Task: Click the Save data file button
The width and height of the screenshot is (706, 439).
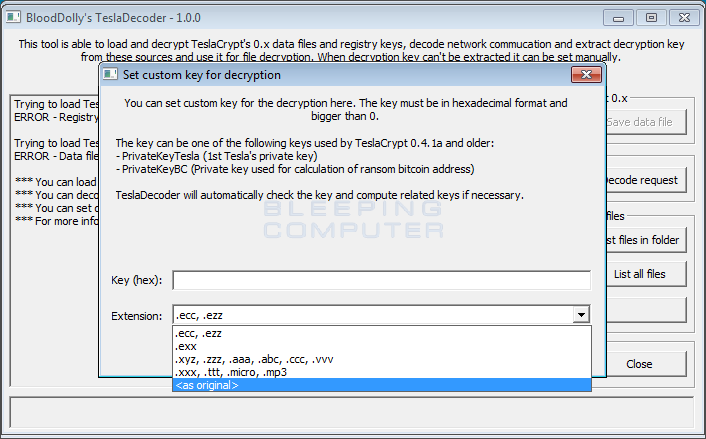Action: coord(646,122)
